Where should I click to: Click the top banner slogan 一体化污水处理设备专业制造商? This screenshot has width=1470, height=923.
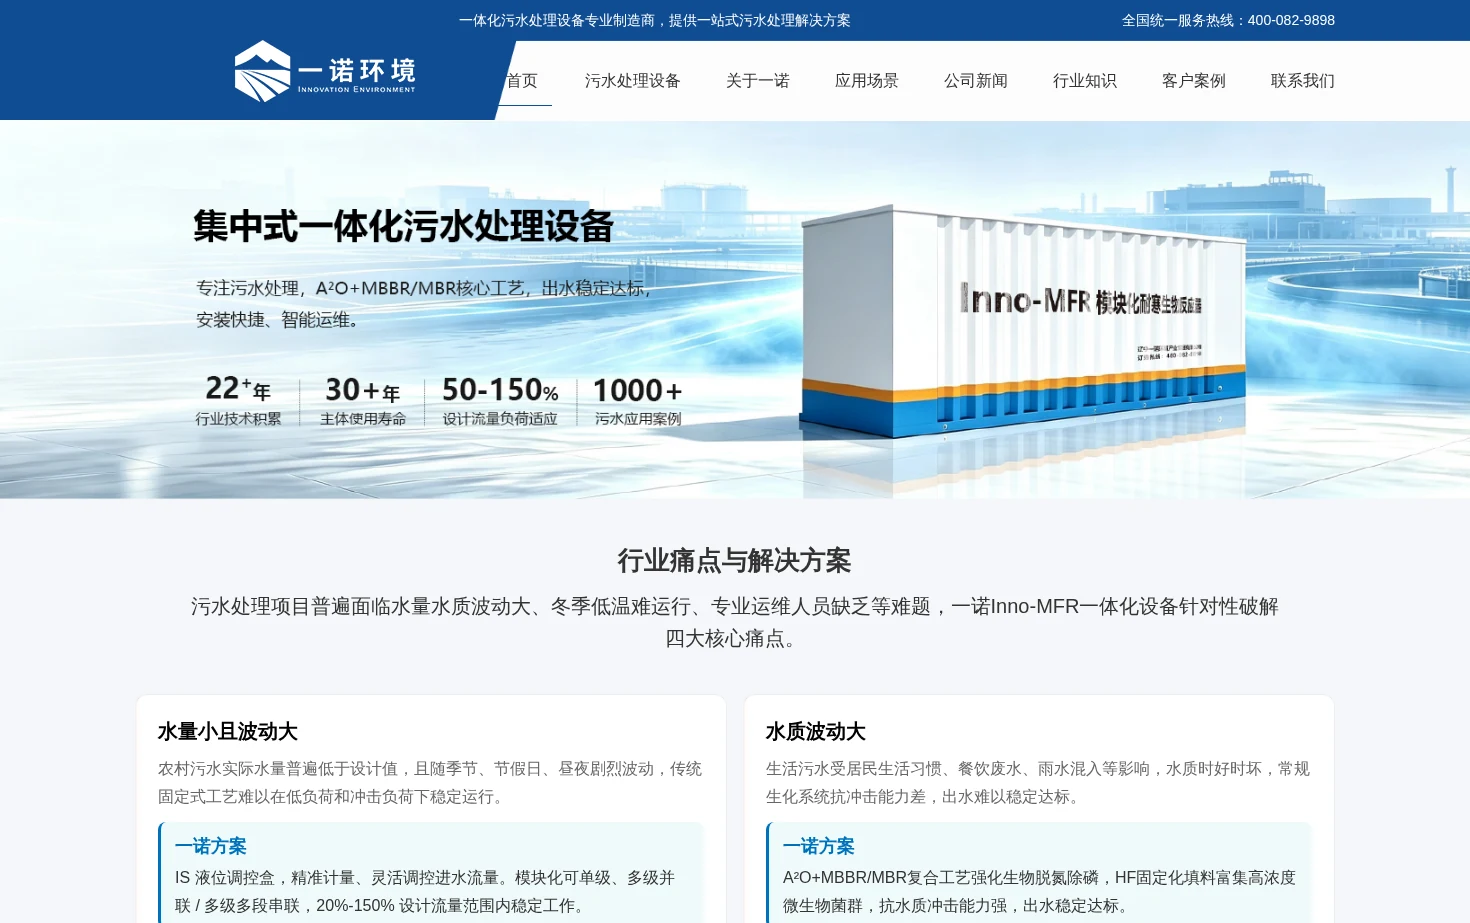click(x=557, y=20)
